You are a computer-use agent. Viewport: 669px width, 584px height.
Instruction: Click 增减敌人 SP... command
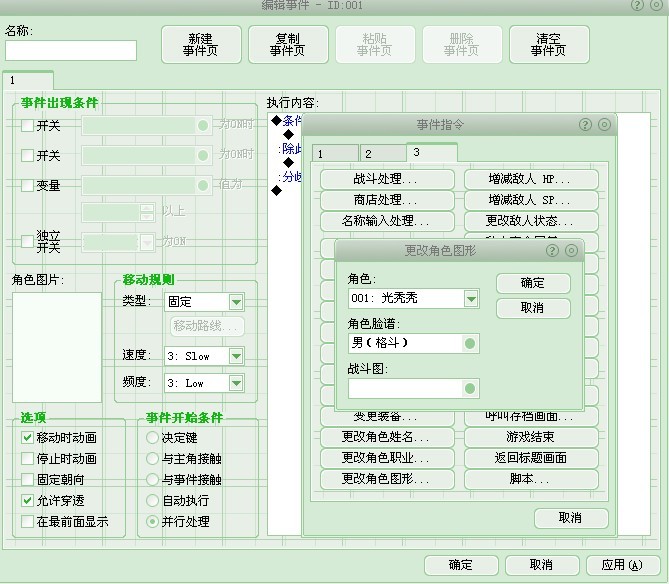click(531, 200)
